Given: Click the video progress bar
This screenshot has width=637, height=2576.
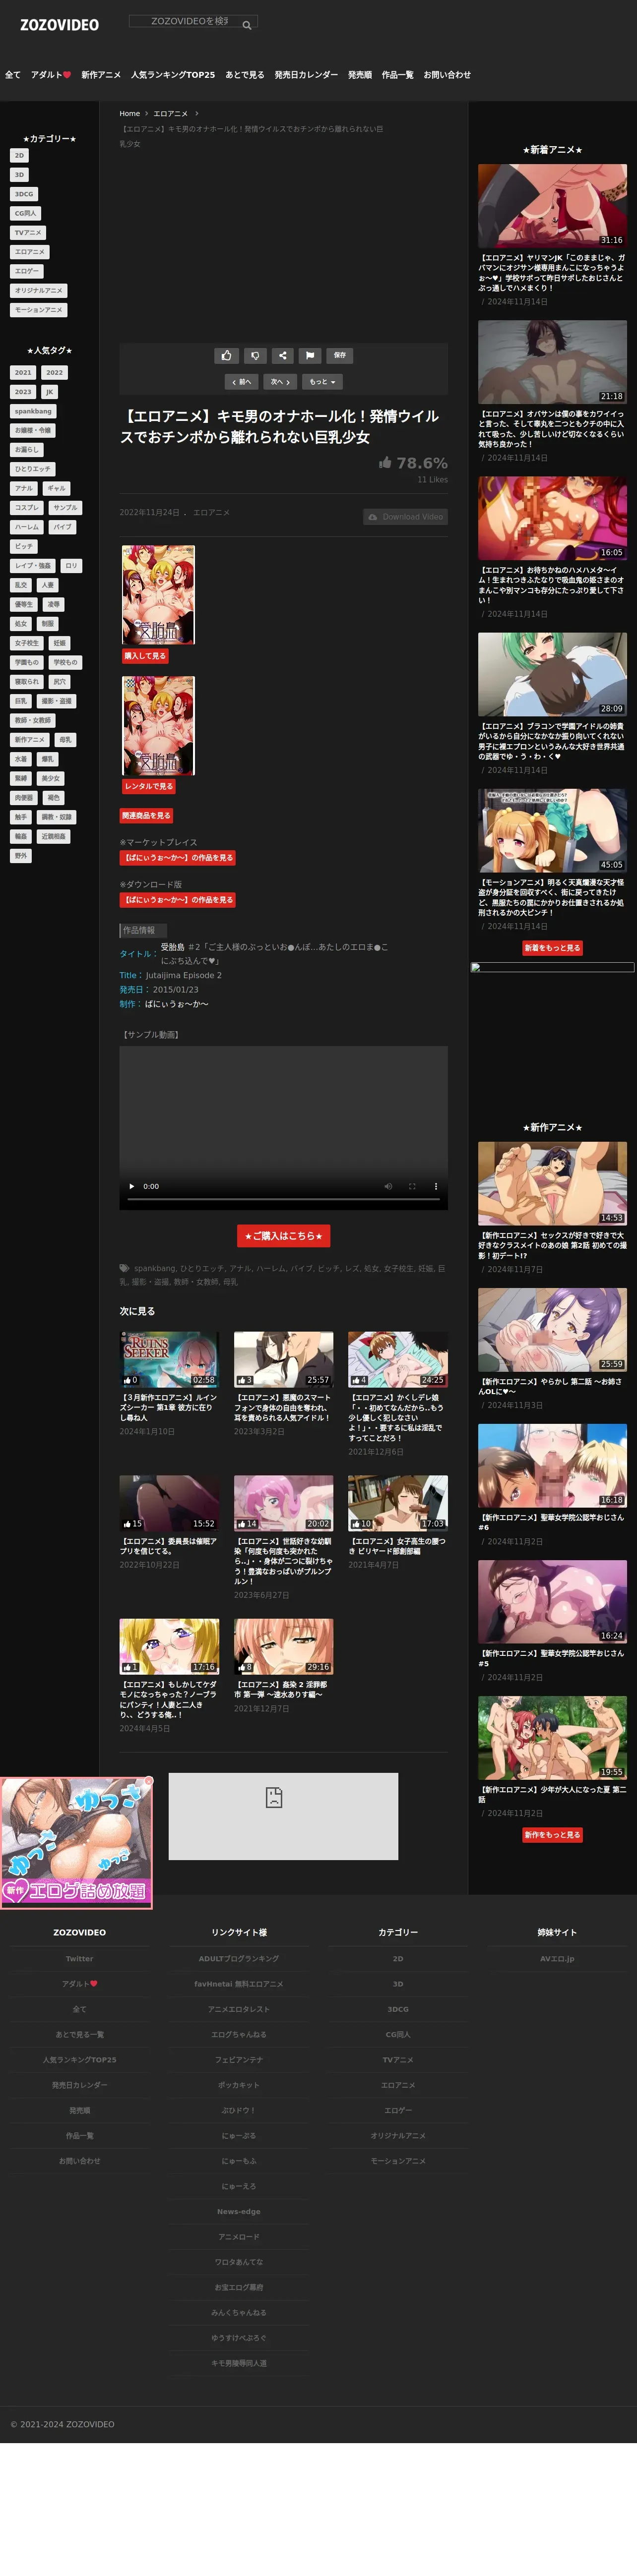Looking at the screenshot, I should click(x=283, y=1199).
